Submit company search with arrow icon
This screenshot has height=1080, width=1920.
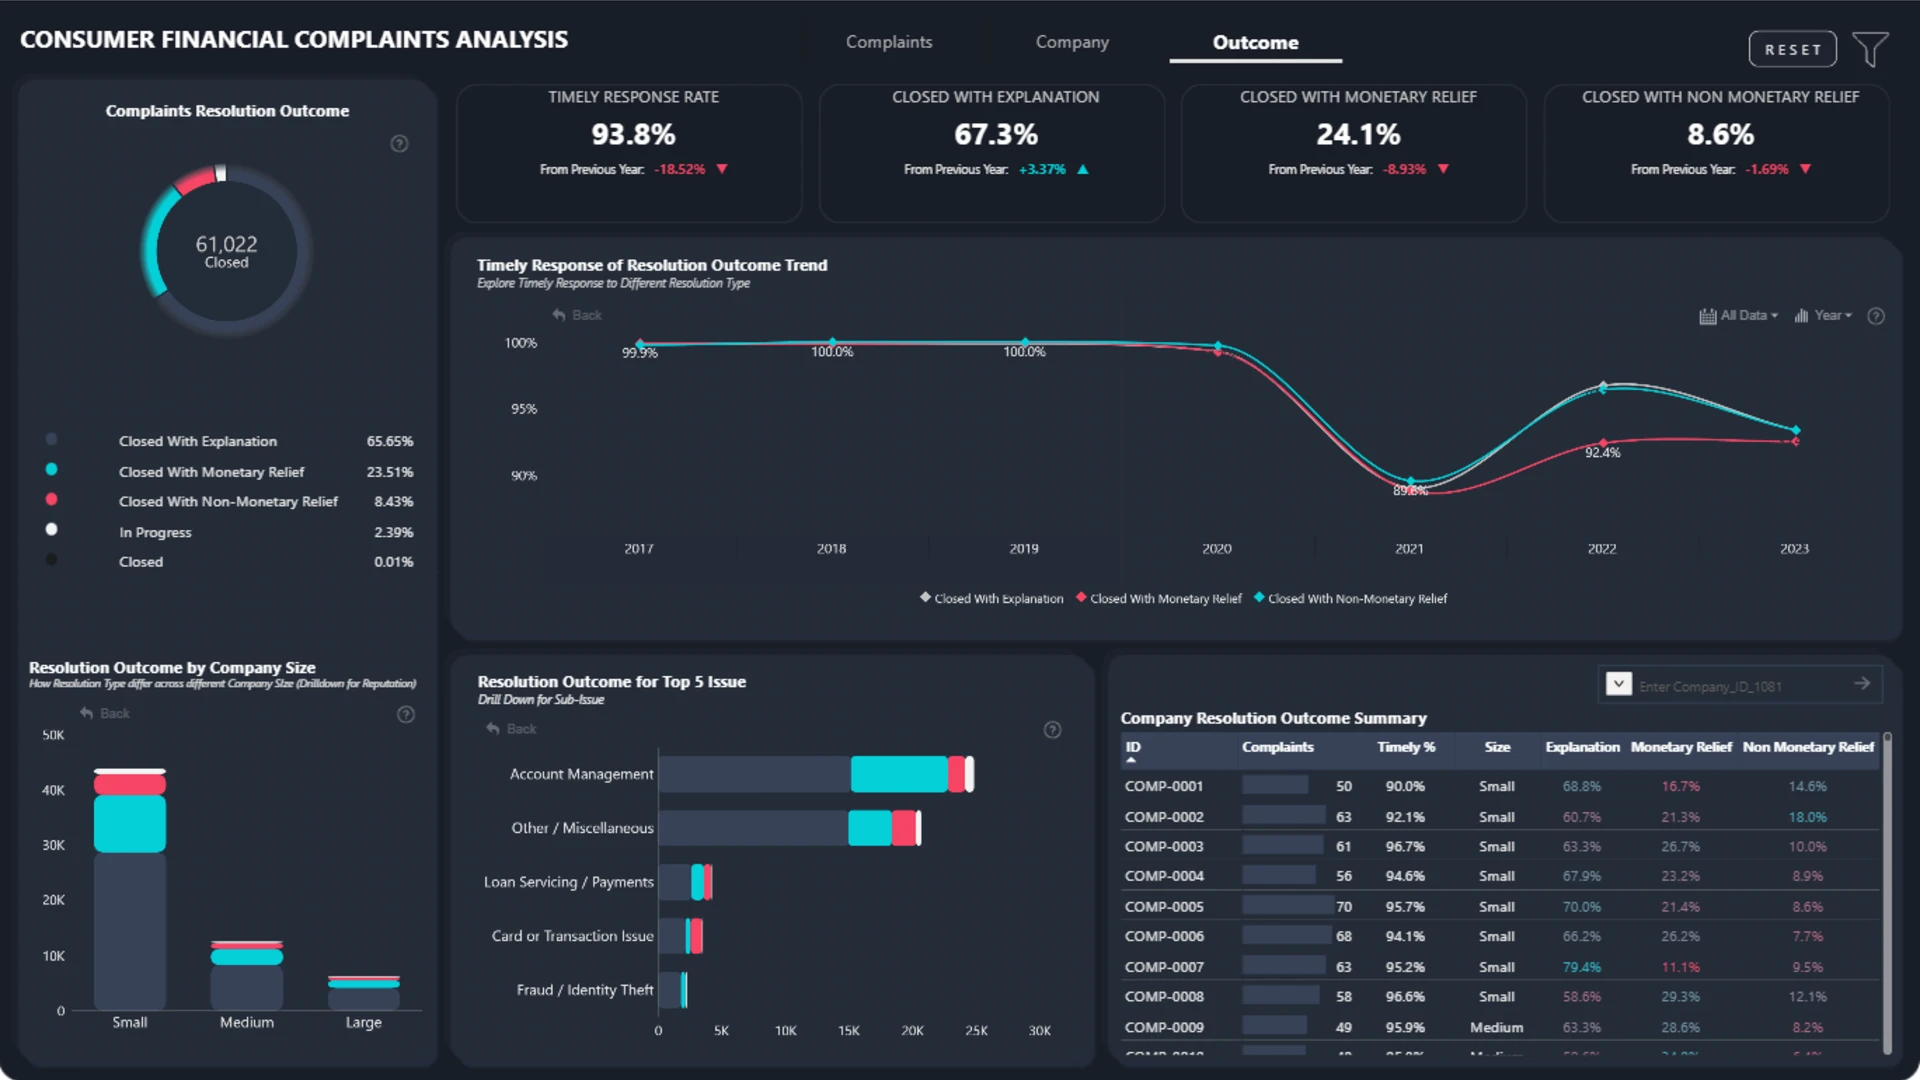(1862, 684)
